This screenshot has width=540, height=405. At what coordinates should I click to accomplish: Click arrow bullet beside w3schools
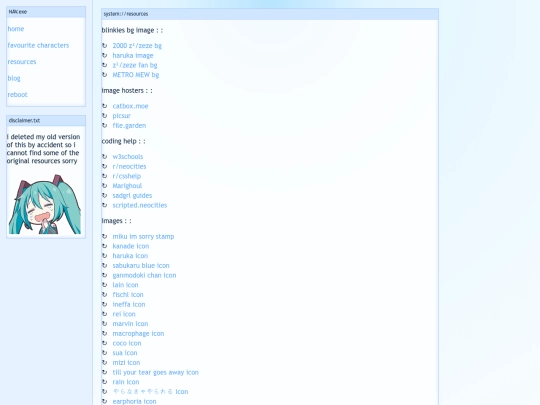click(x=105, y=157)
